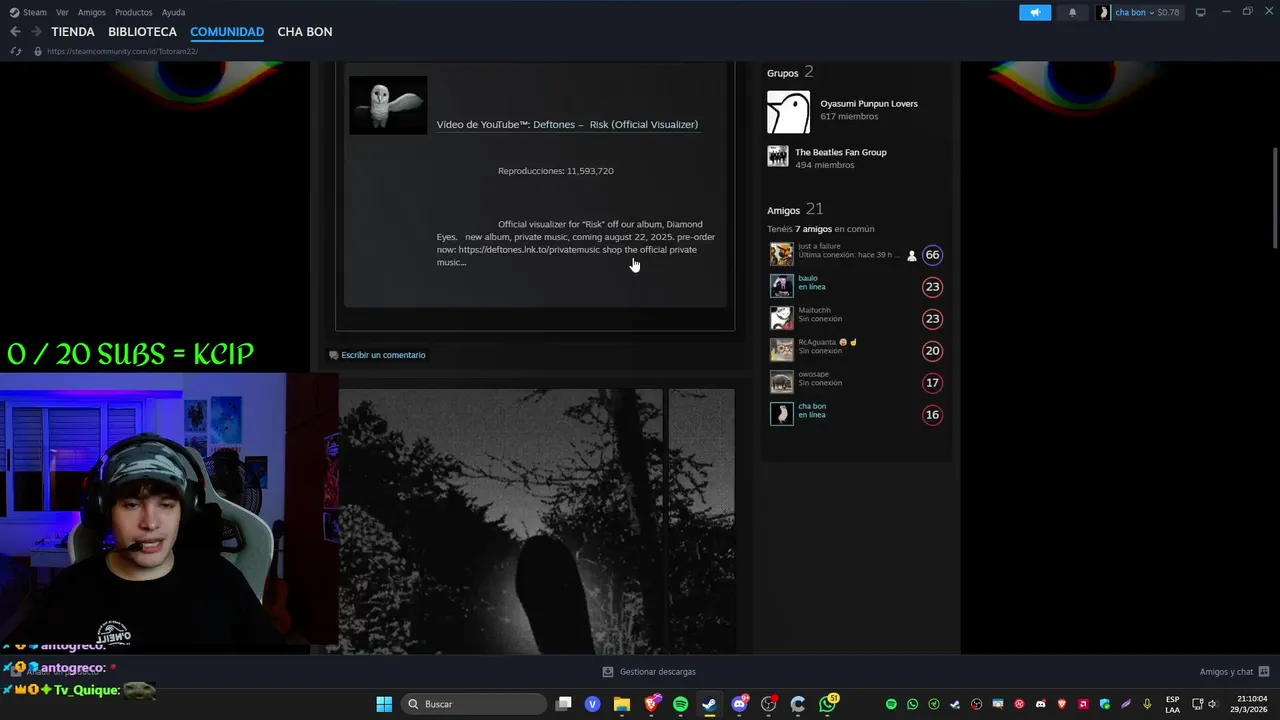
Task: Open friend RcAguanta avatar
Action: coord(781,350)
